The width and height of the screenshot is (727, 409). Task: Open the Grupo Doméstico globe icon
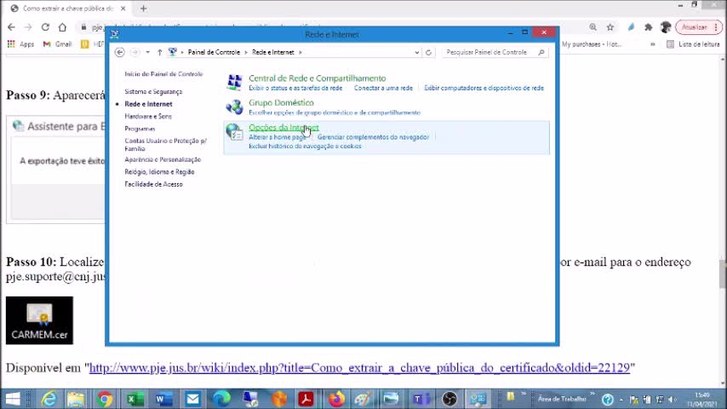234,107
